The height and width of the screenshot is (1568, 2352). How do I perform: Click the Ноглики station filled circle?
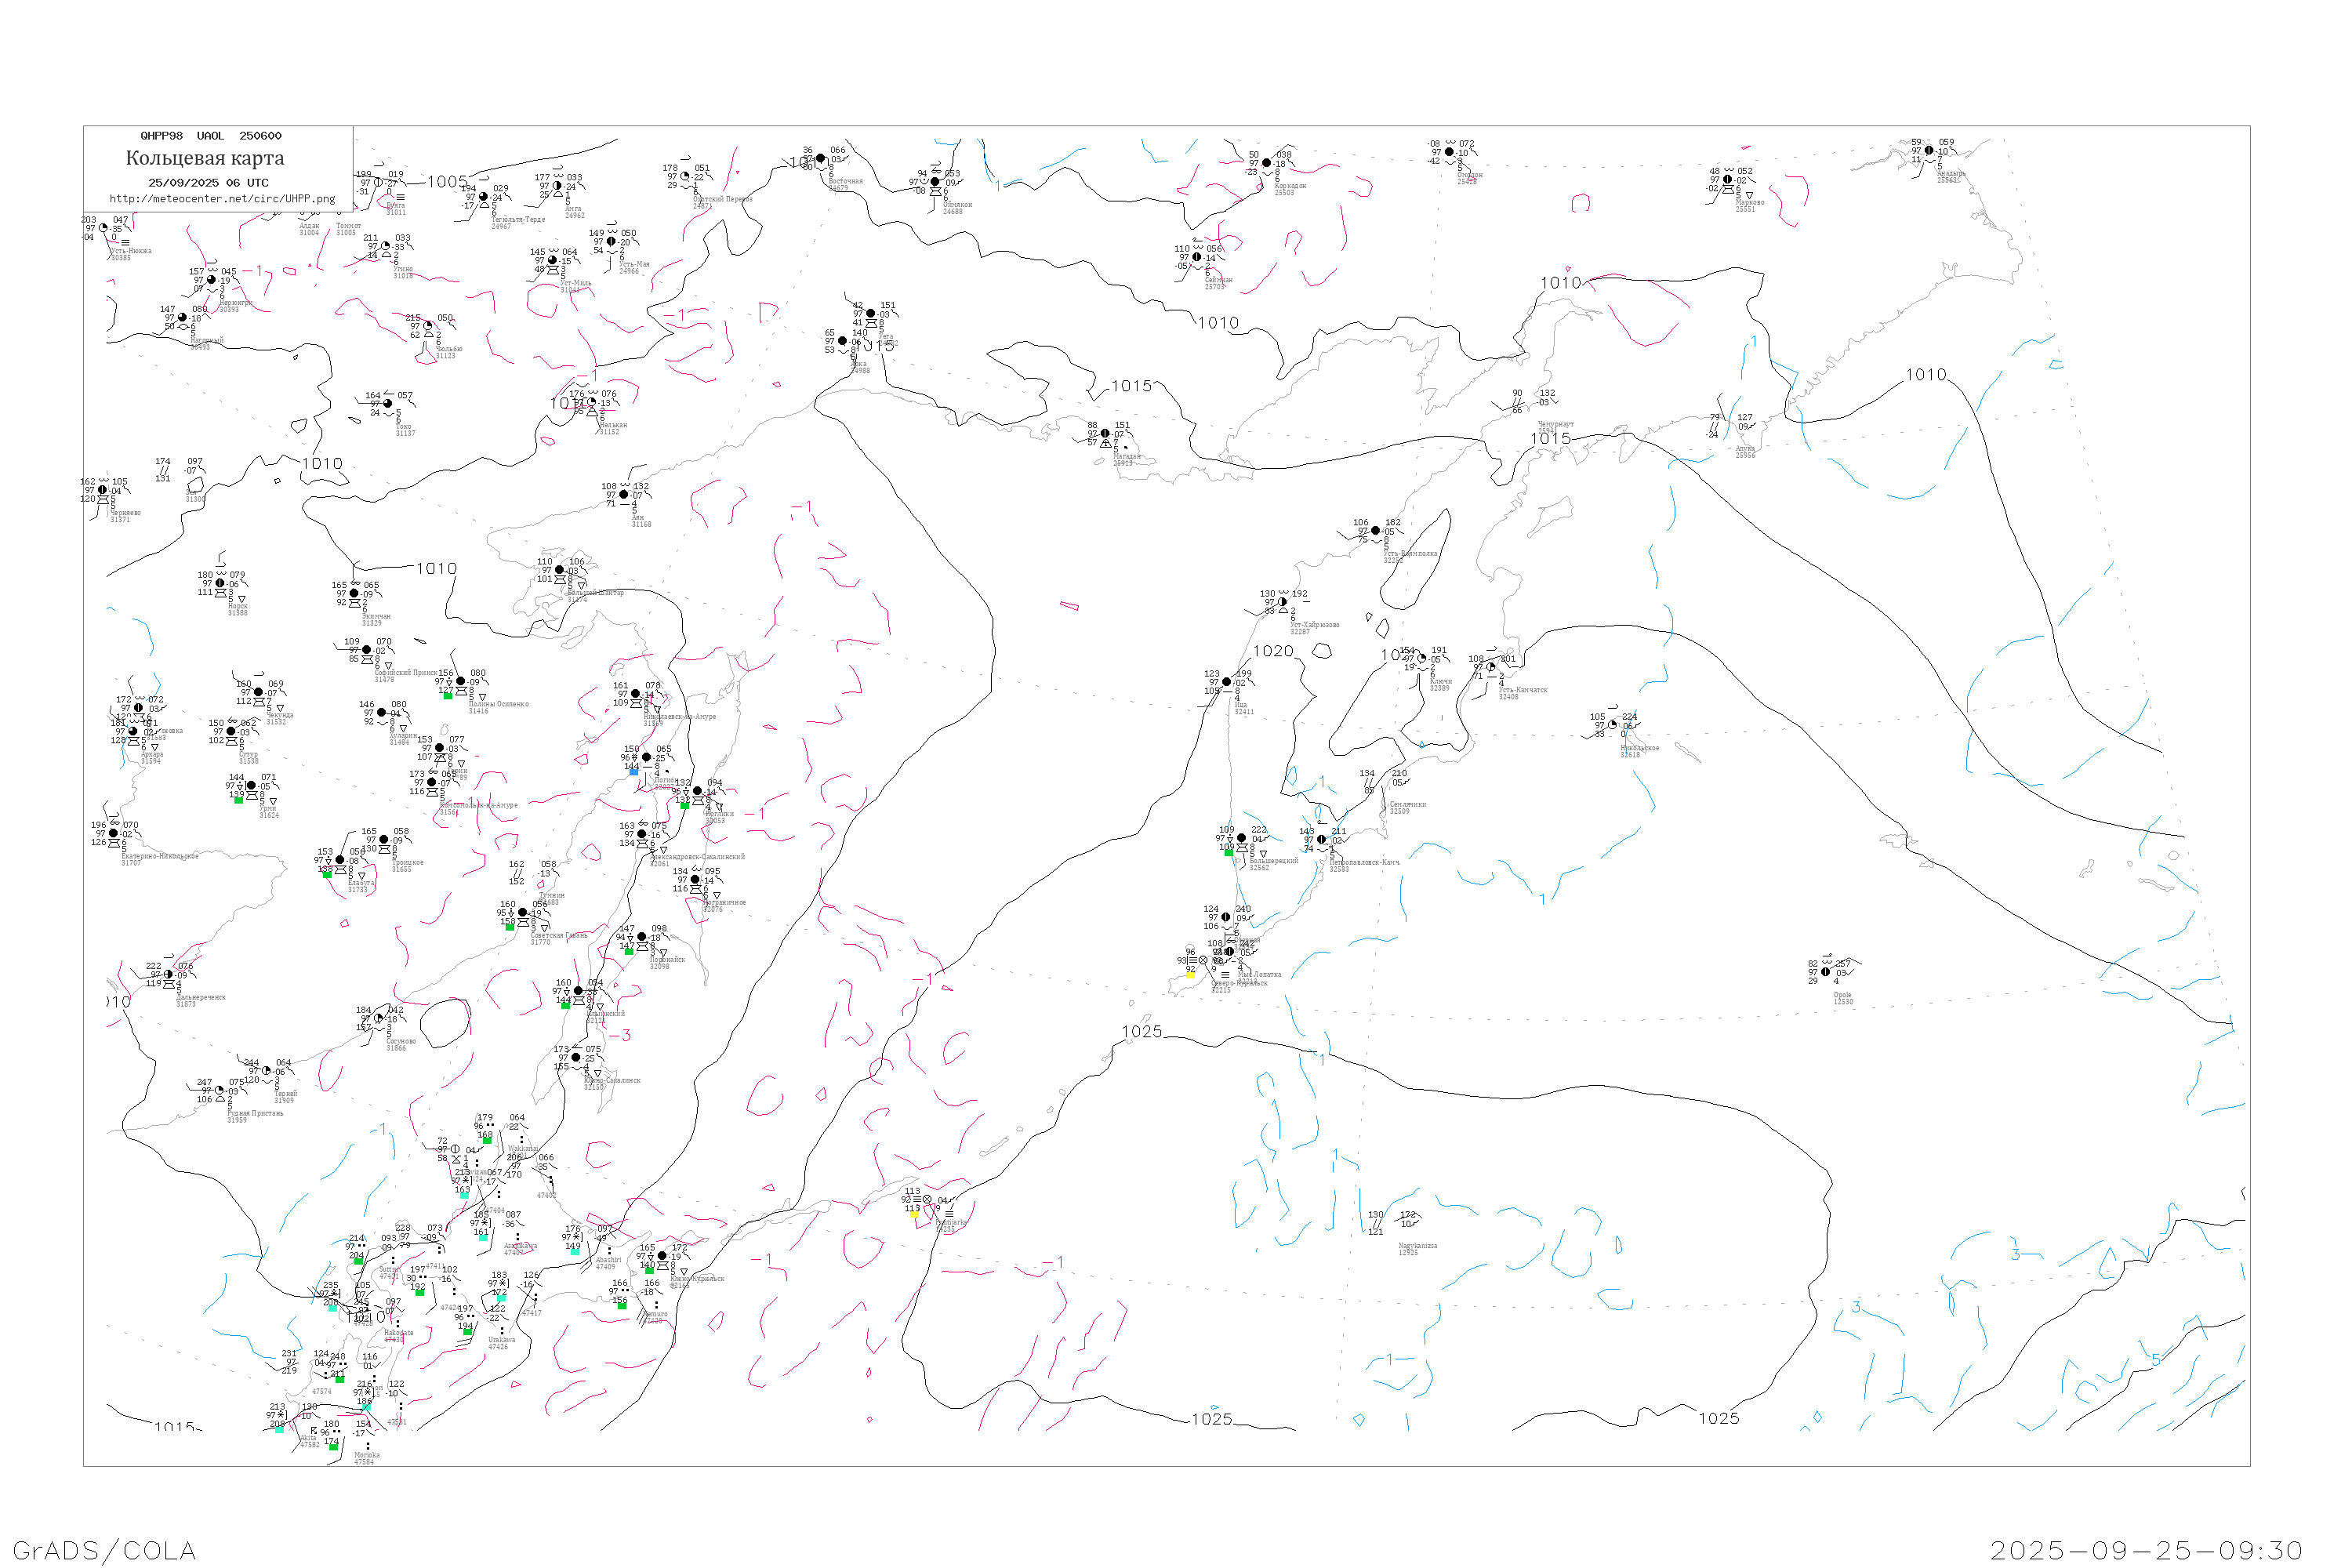point(698,791)
